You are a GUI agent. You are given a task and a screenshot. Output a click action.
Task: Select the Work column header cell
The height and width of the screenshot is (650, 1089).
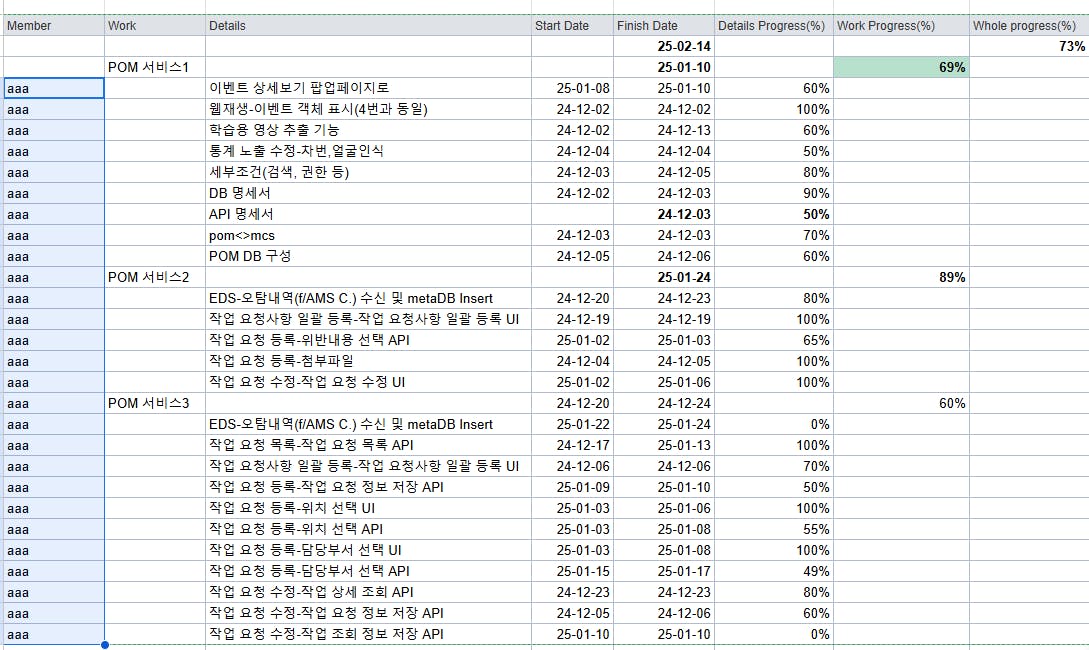(x=155, y=26)
